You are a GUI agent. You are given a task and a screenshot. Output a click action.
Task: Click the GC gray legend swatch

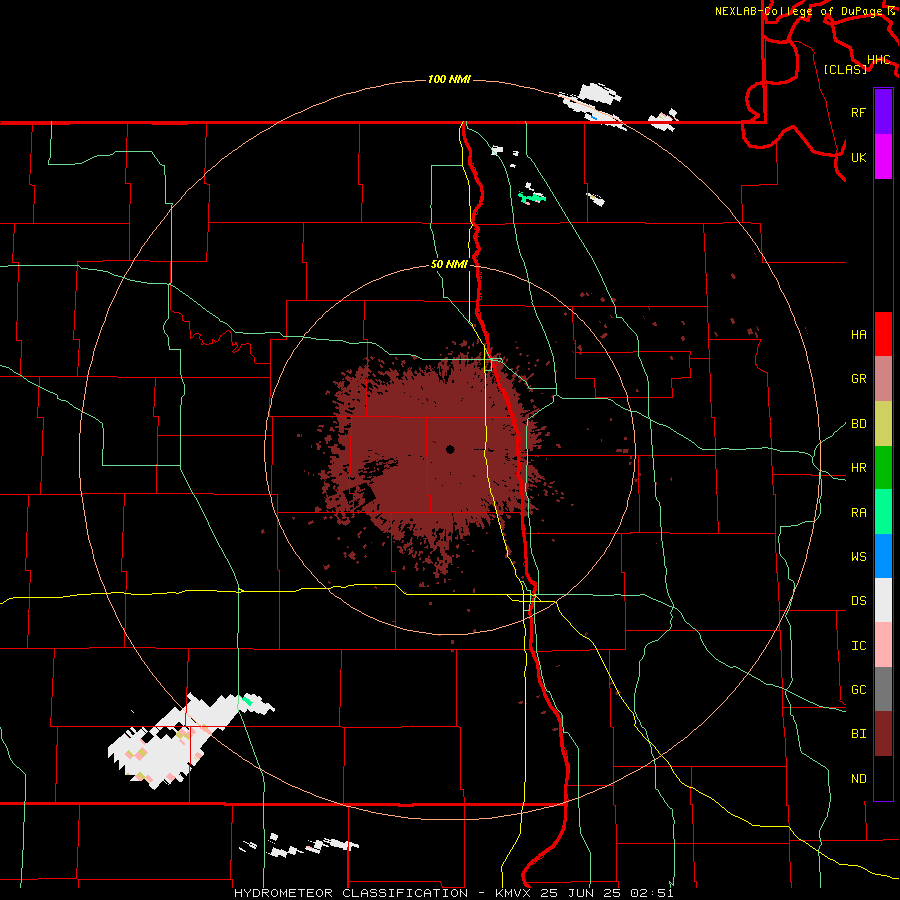pos(883,689)
